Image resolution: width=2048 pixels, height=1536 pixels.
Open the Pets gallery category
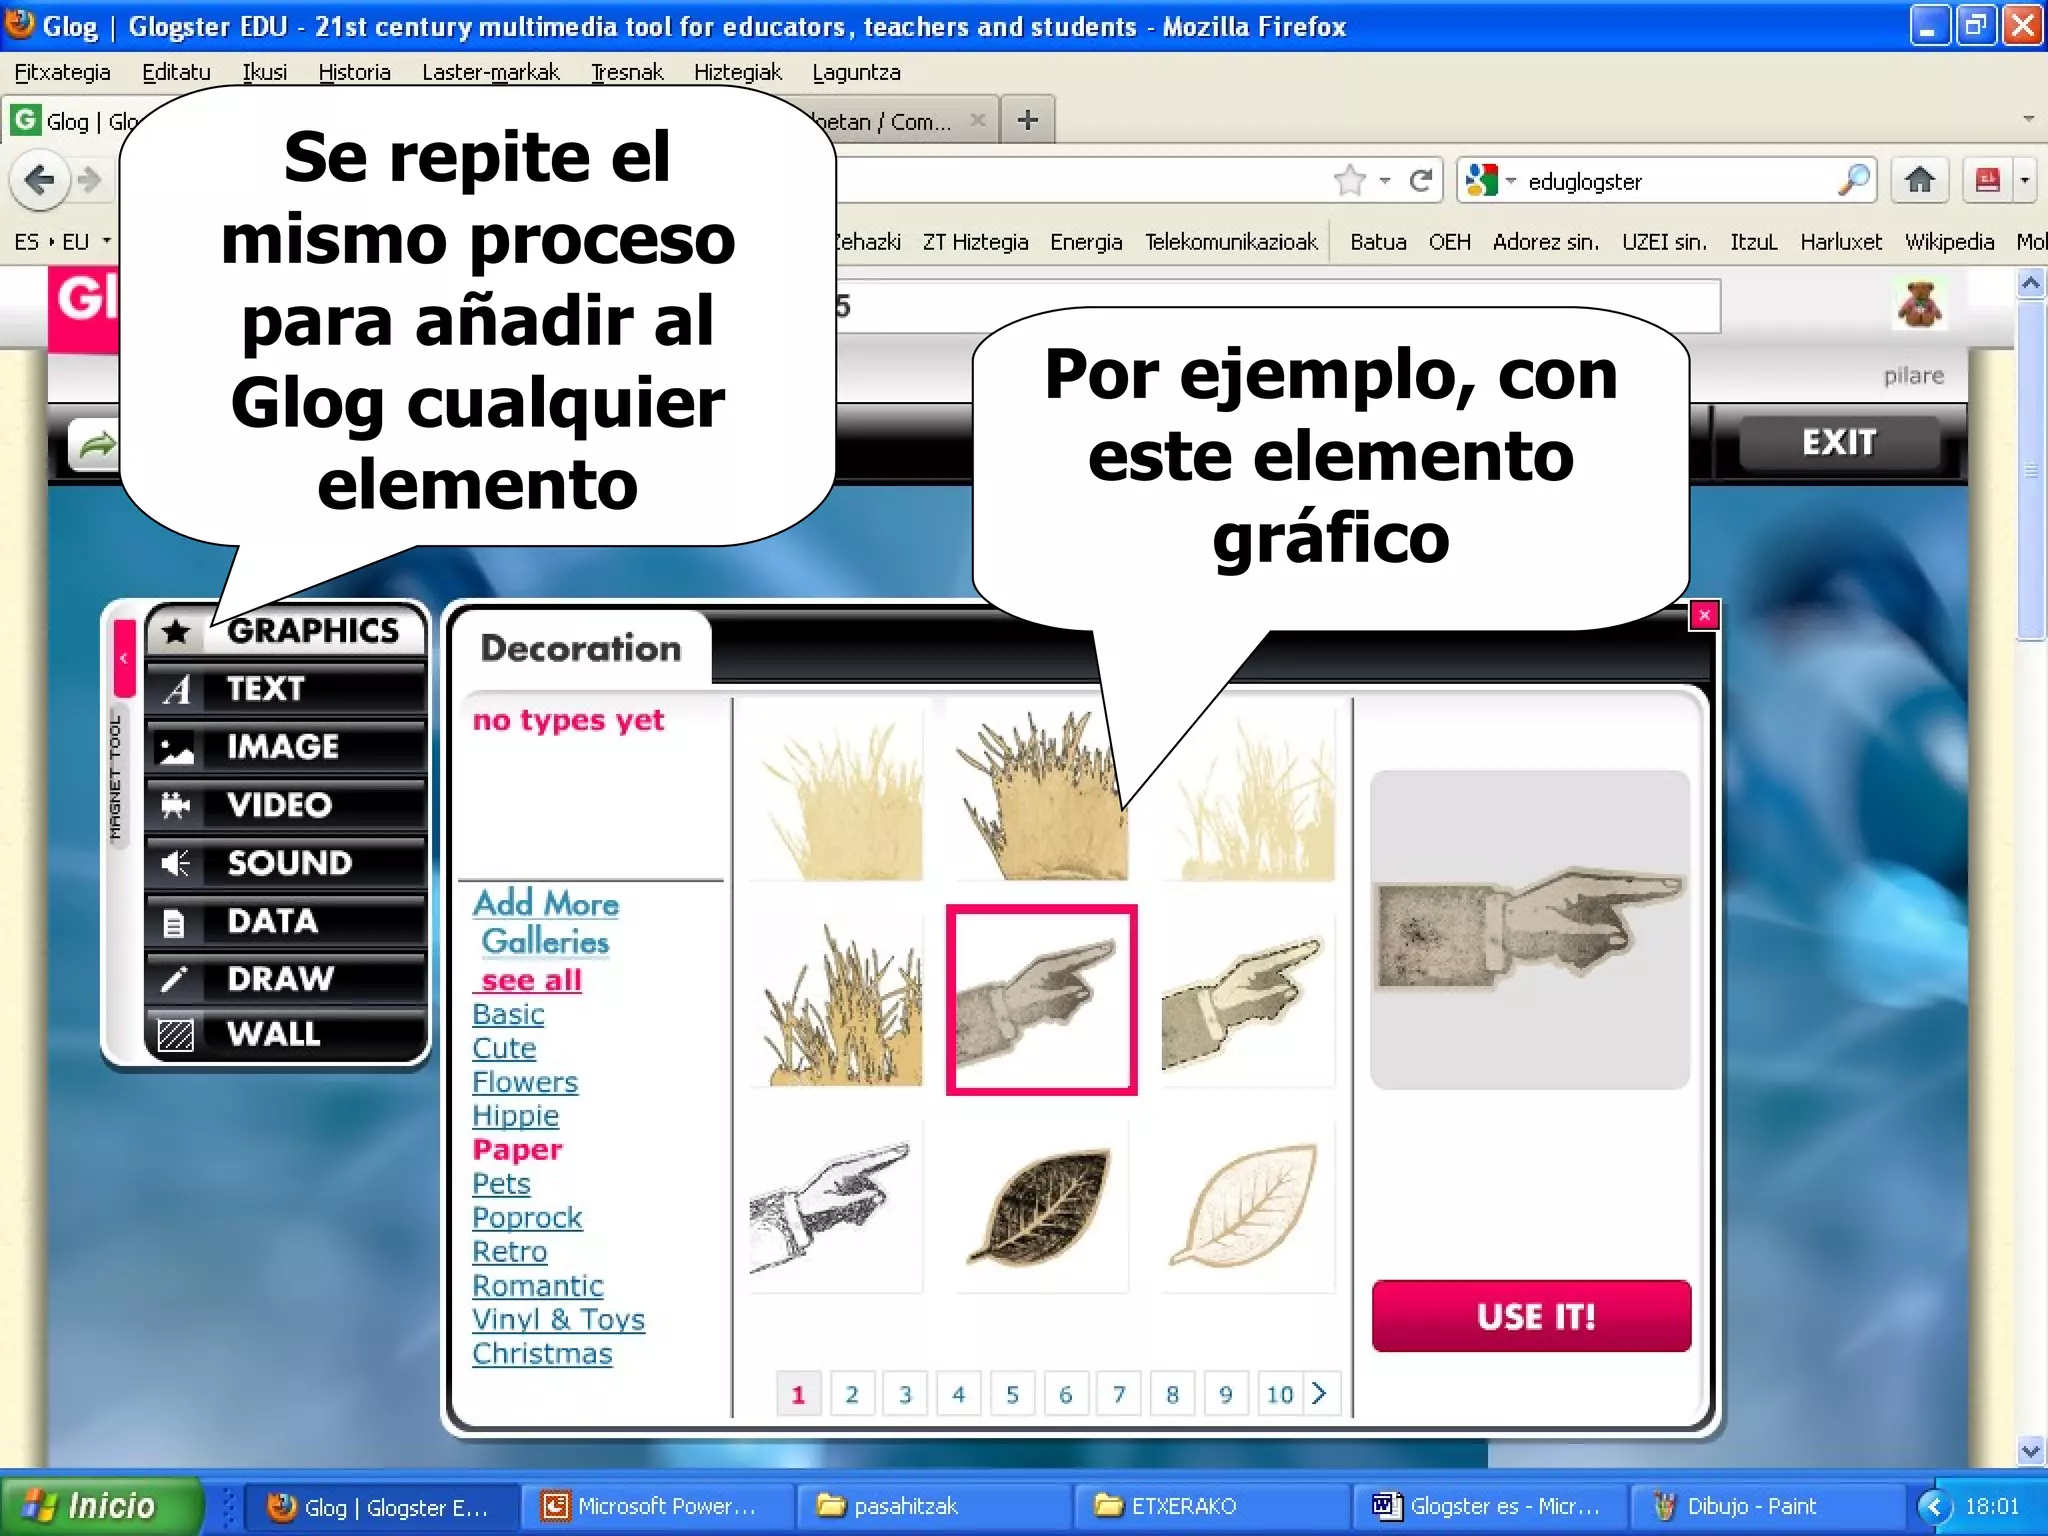[x=501, y=1184]
